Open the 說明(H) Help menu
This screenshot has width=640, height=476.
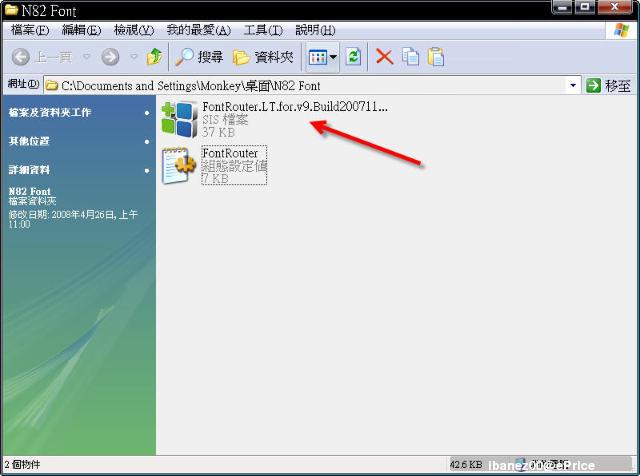(315, 30)
